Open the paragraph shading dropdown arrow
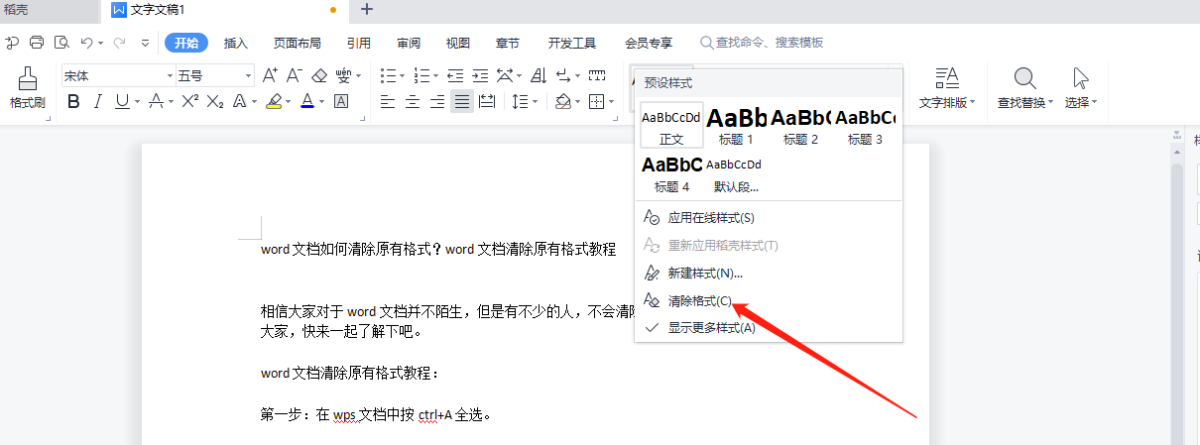1200x445 pixels. click(578, 101)
